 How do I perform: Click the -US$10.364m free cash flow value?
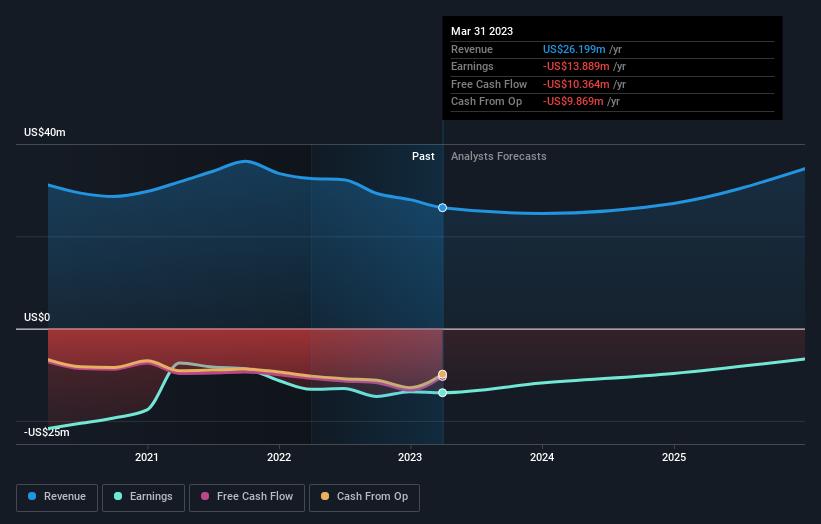pos(576,84)
